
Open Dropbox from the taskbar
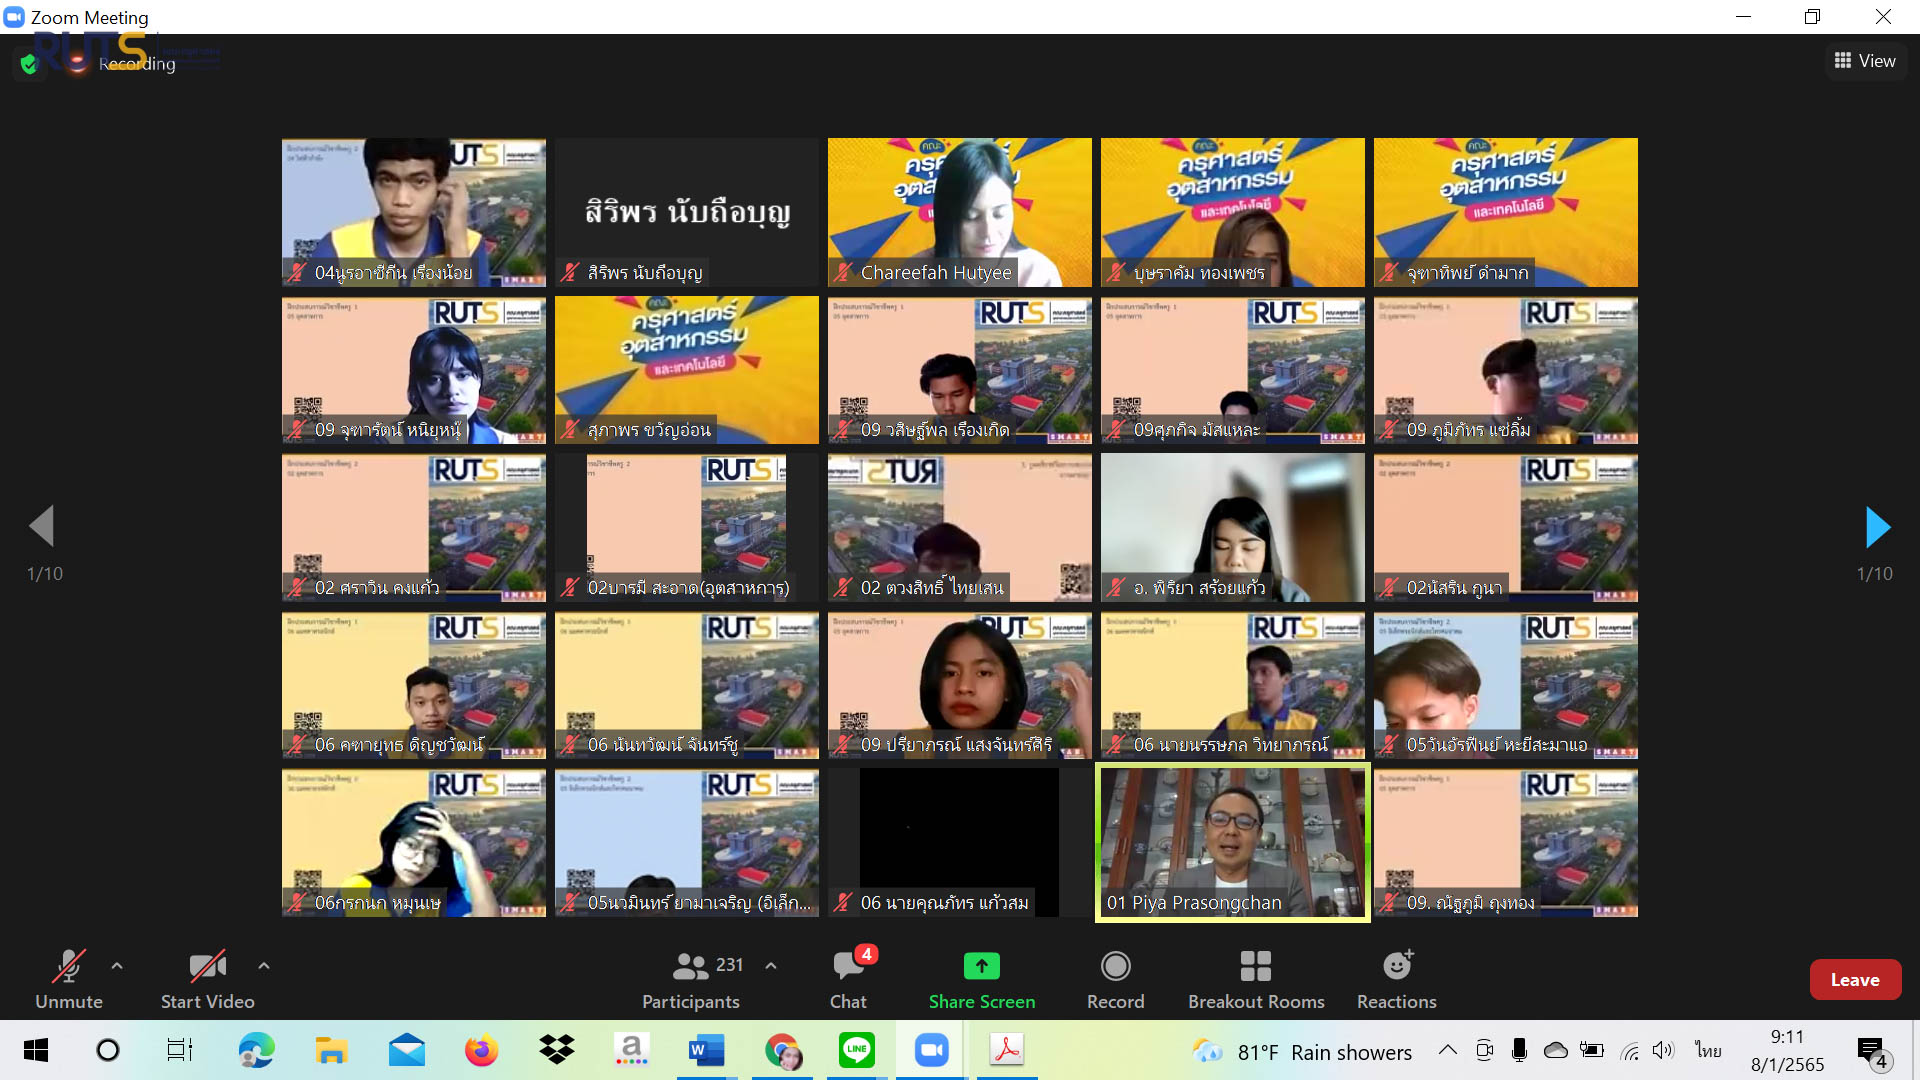point(556,1050)
